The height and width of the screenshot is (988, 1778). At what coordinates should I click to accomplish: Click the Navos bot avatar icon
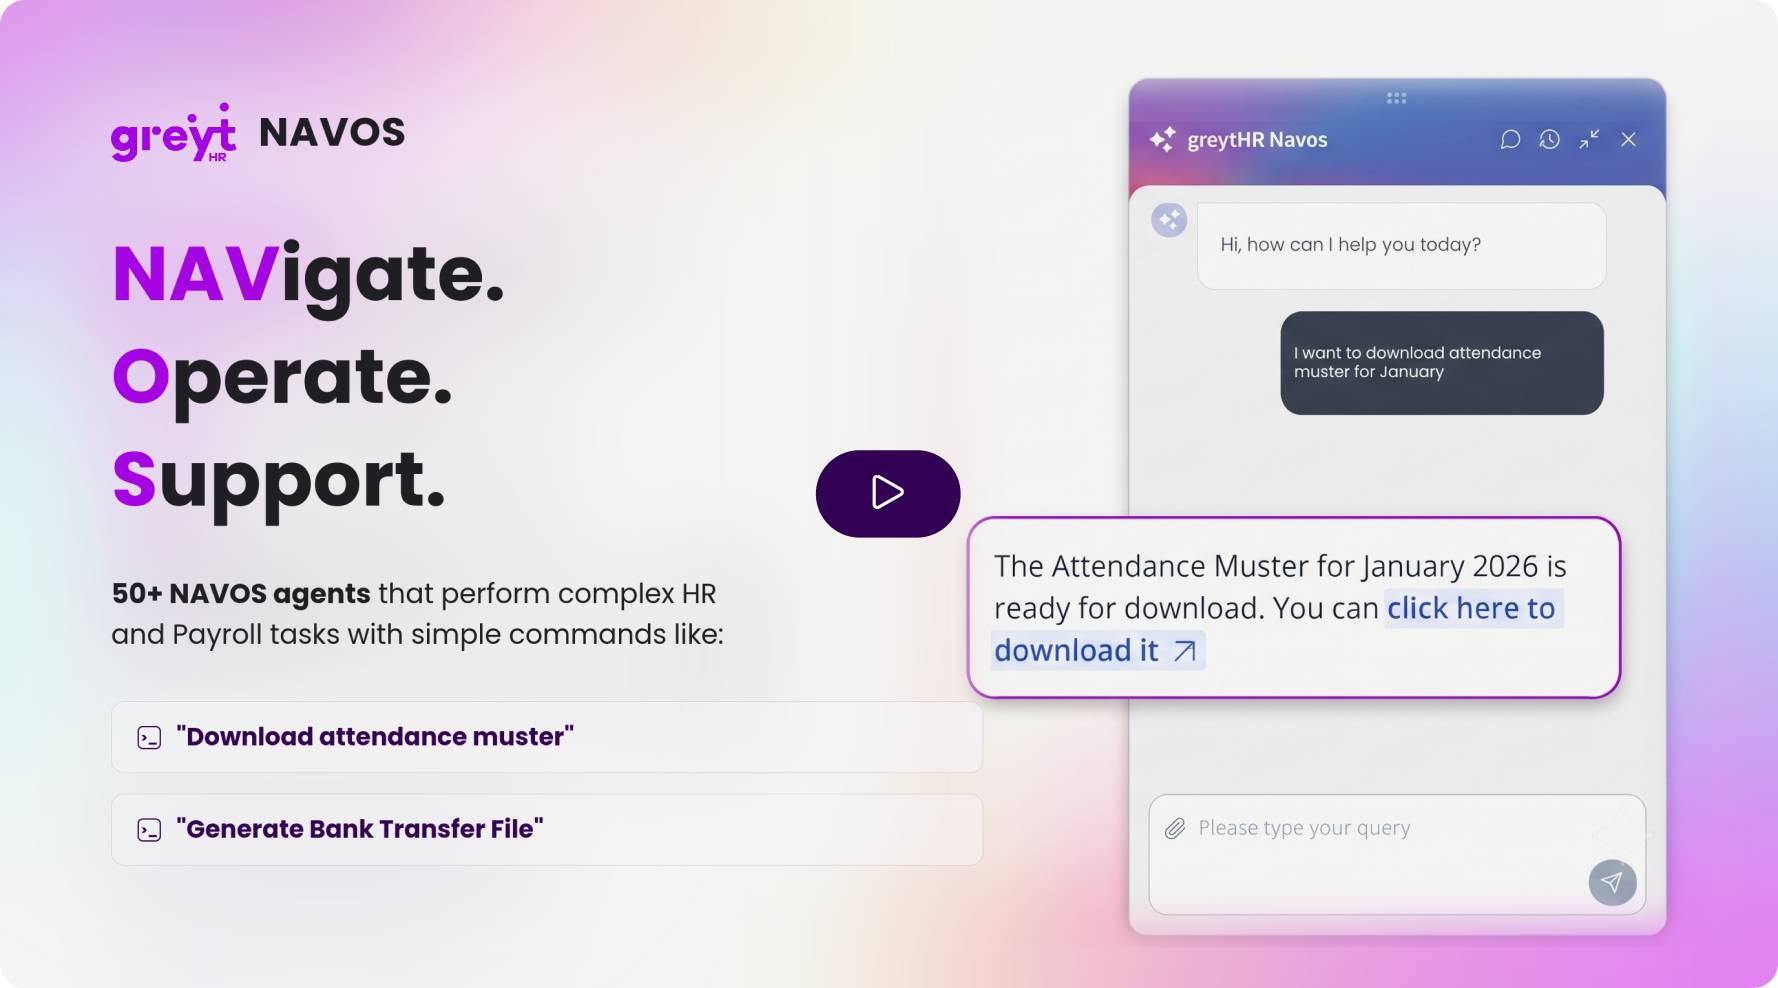point(1169,220)
